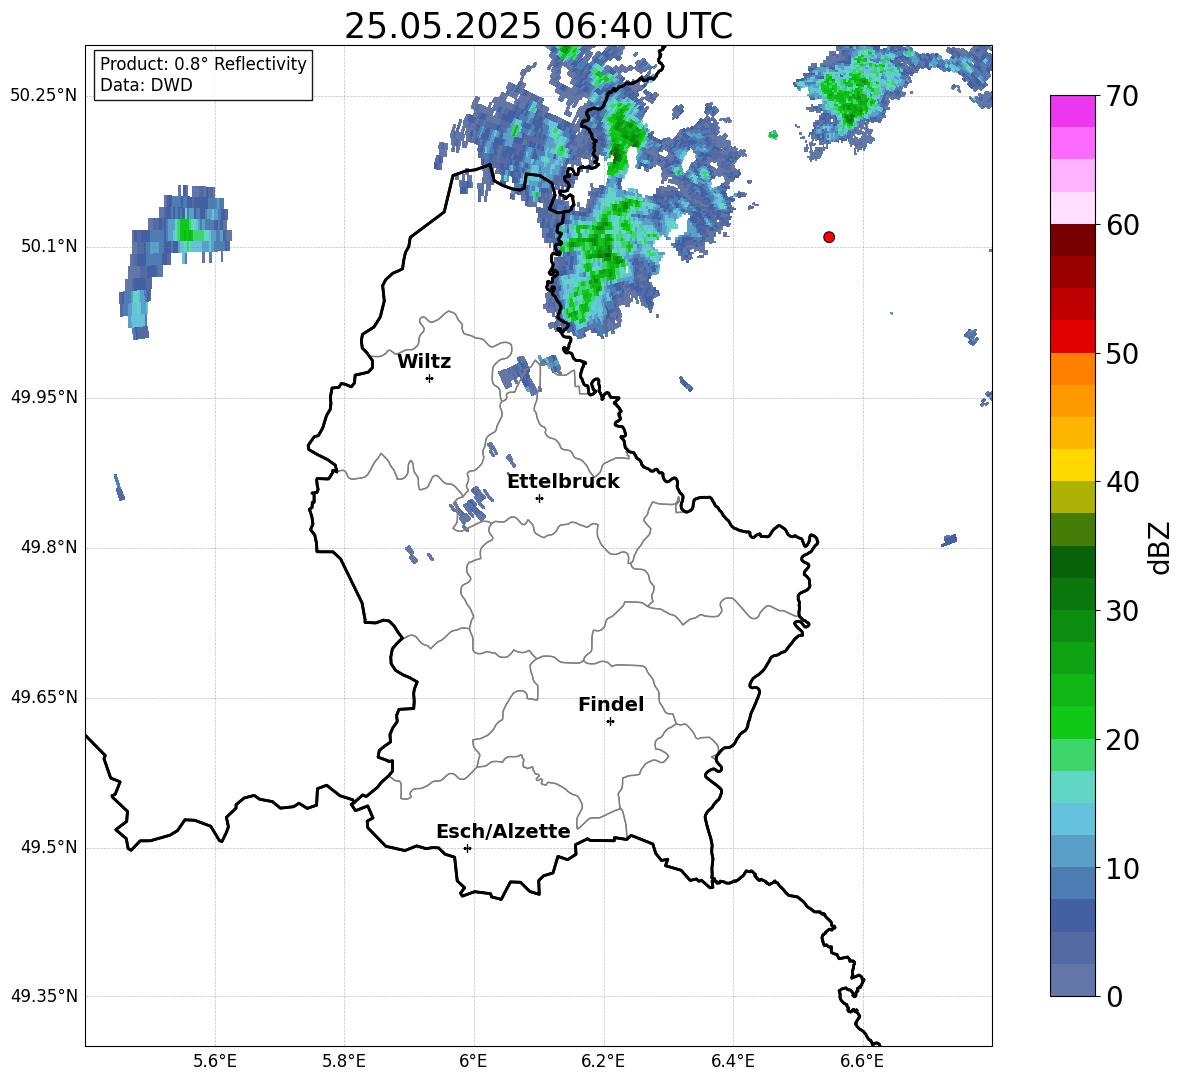Click the Findel station label
The height and width of the screenshot is (1081, 1184).
click(611, 704)
